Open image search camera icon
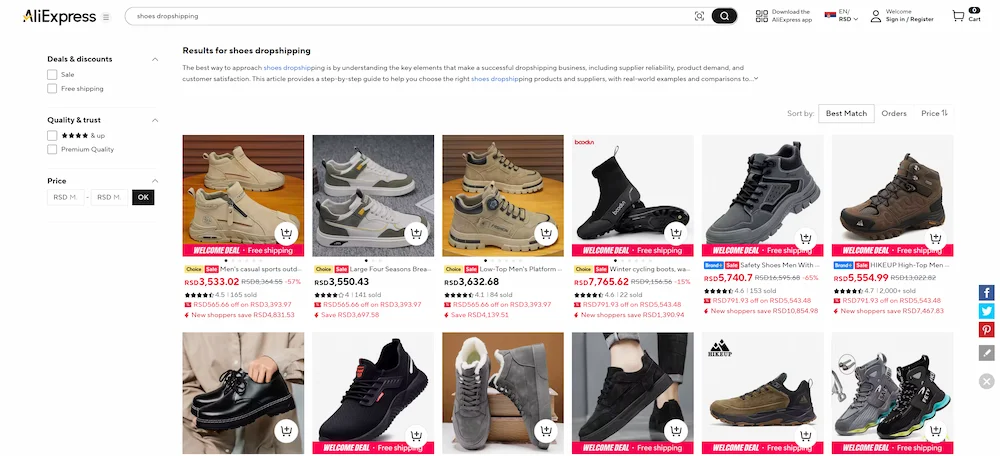The width and height of the screenshot is (1000, 456). (x=699, y=16)
